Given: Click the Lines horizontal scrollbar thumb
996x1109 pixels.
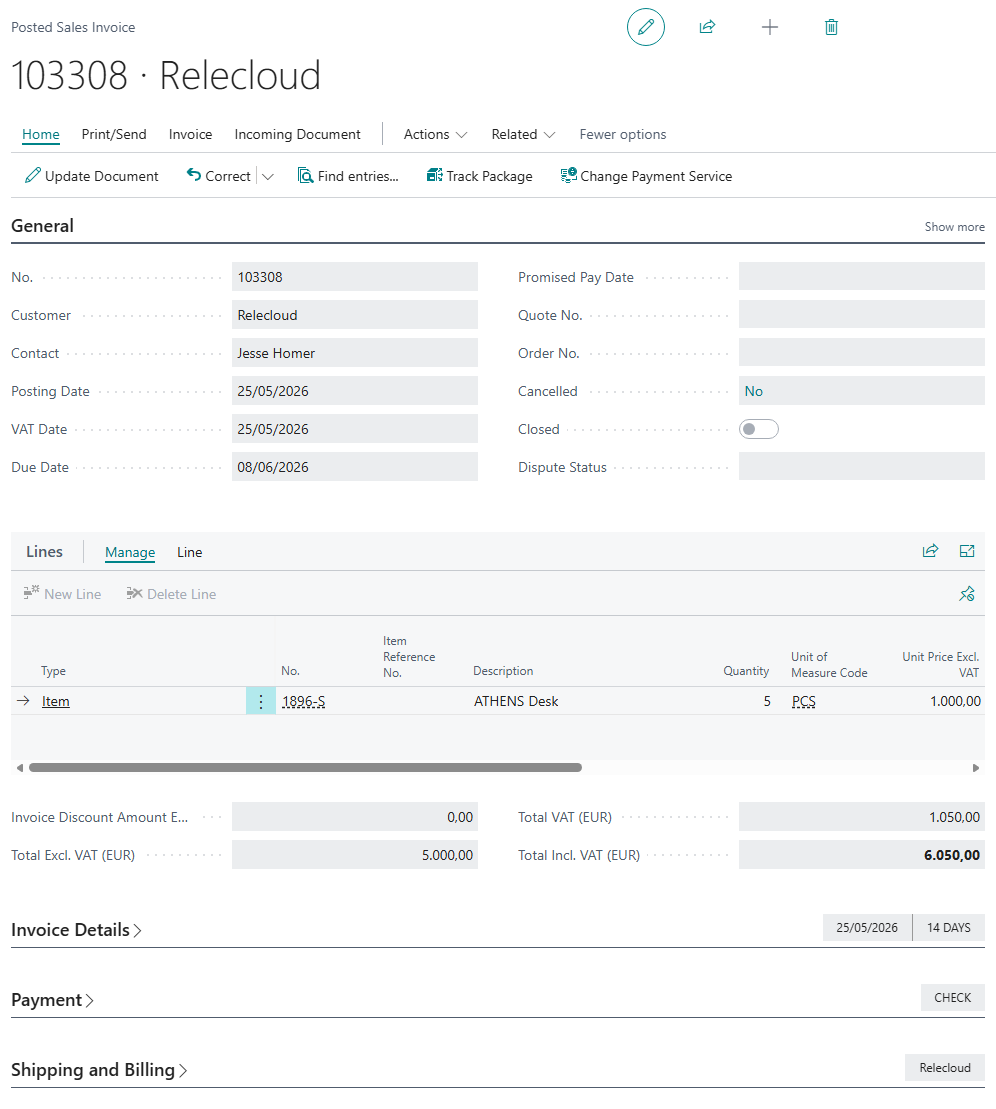Looking at the screenshot, I should tap(305, 767).
